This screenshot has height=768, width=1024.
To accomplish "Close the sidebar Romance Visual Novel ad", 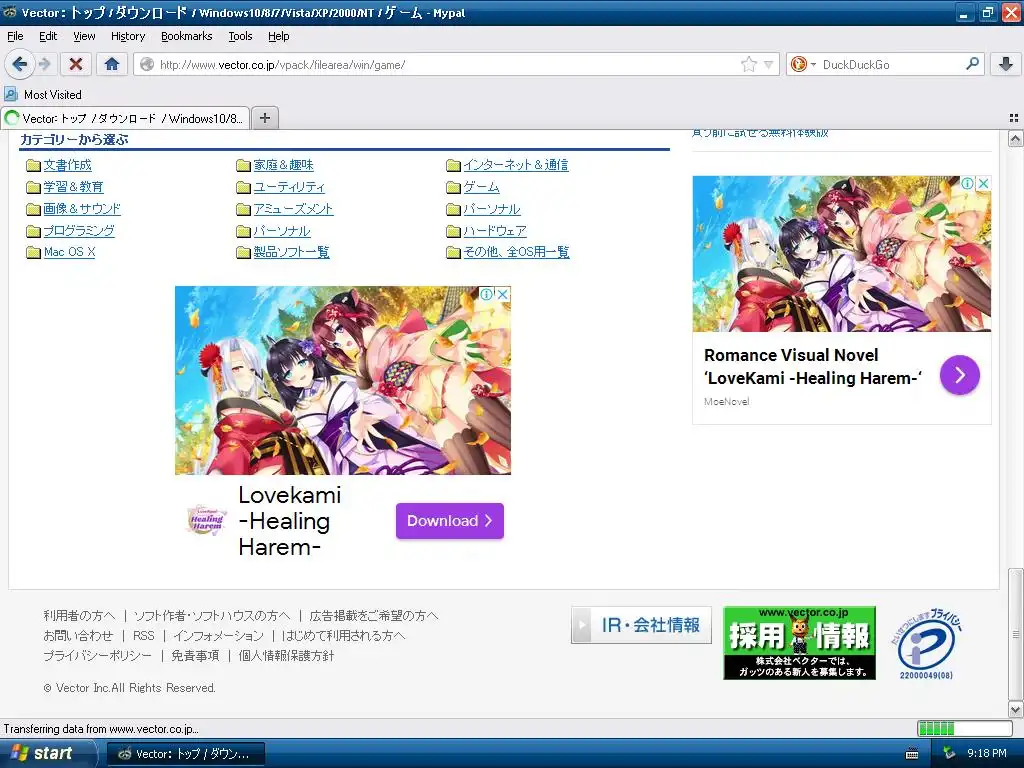I will pos(983,184).
